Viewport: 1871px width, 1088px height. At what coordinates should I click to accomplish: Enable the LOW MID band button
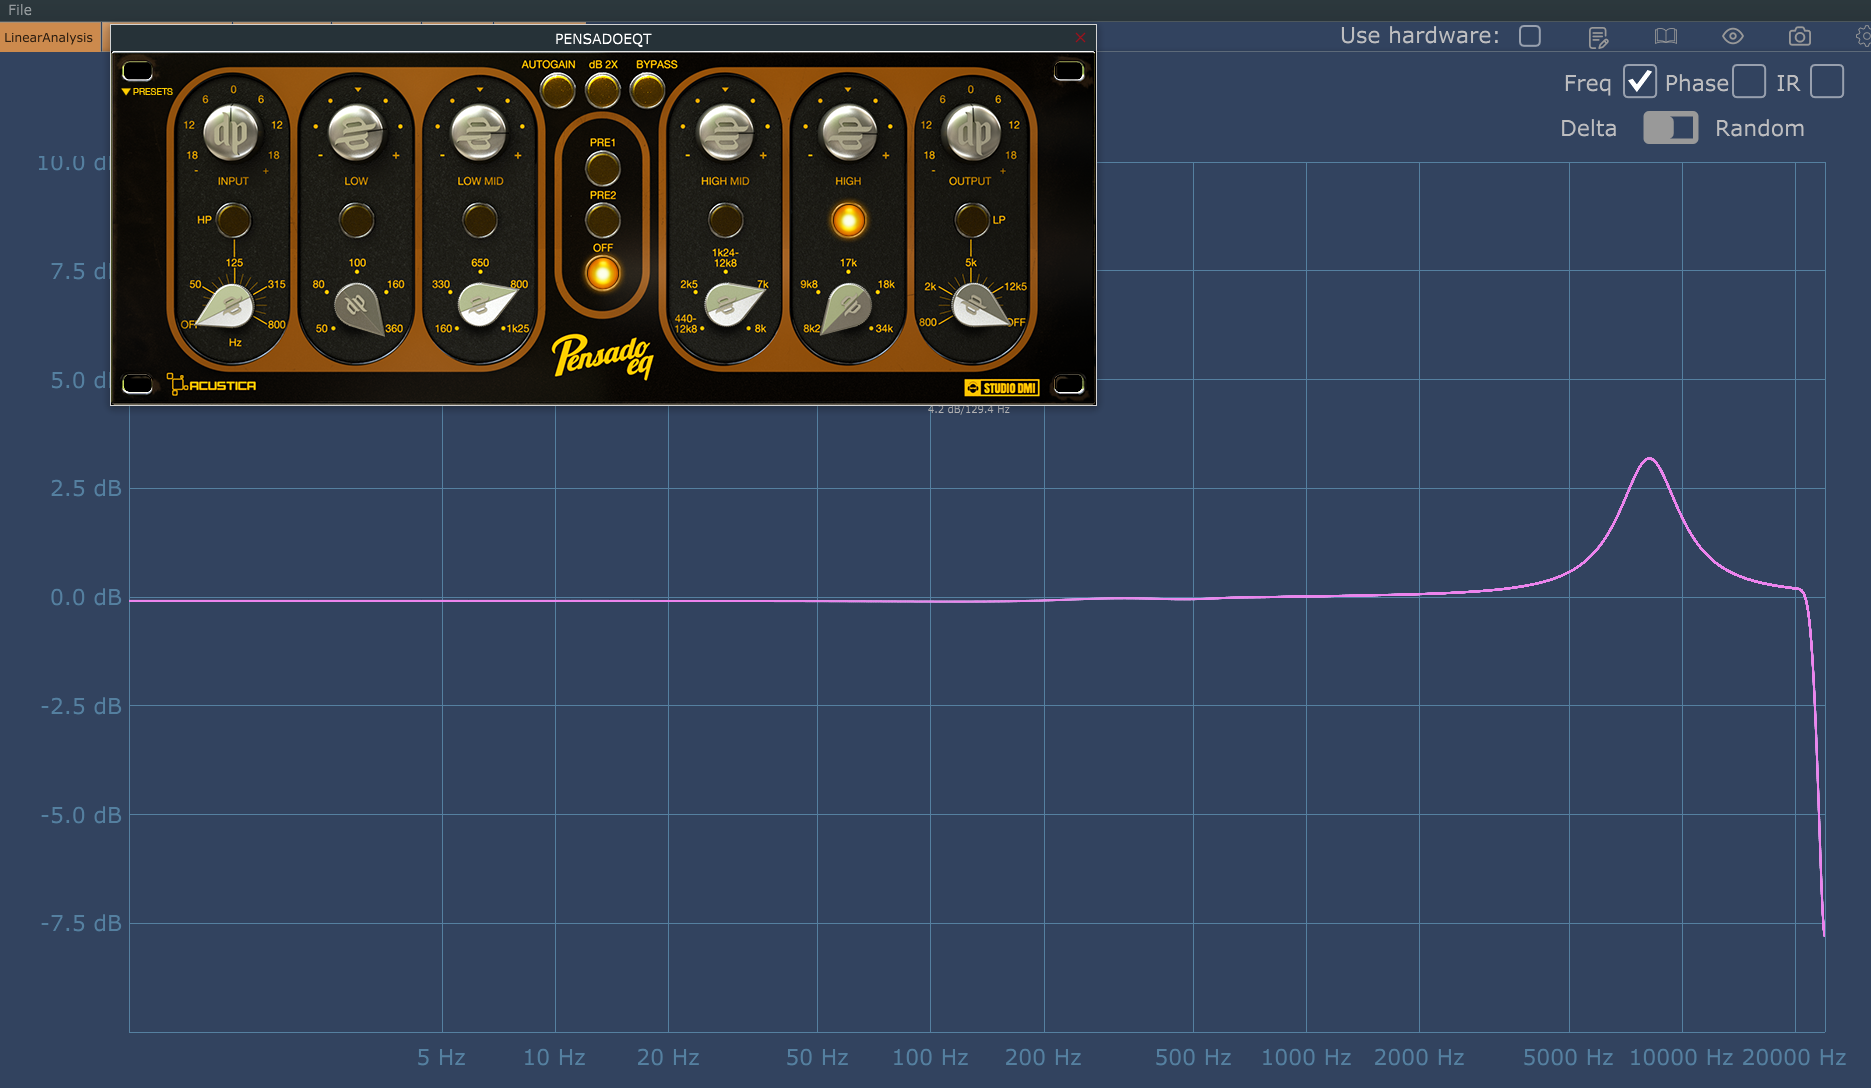[x=479, y=220]
